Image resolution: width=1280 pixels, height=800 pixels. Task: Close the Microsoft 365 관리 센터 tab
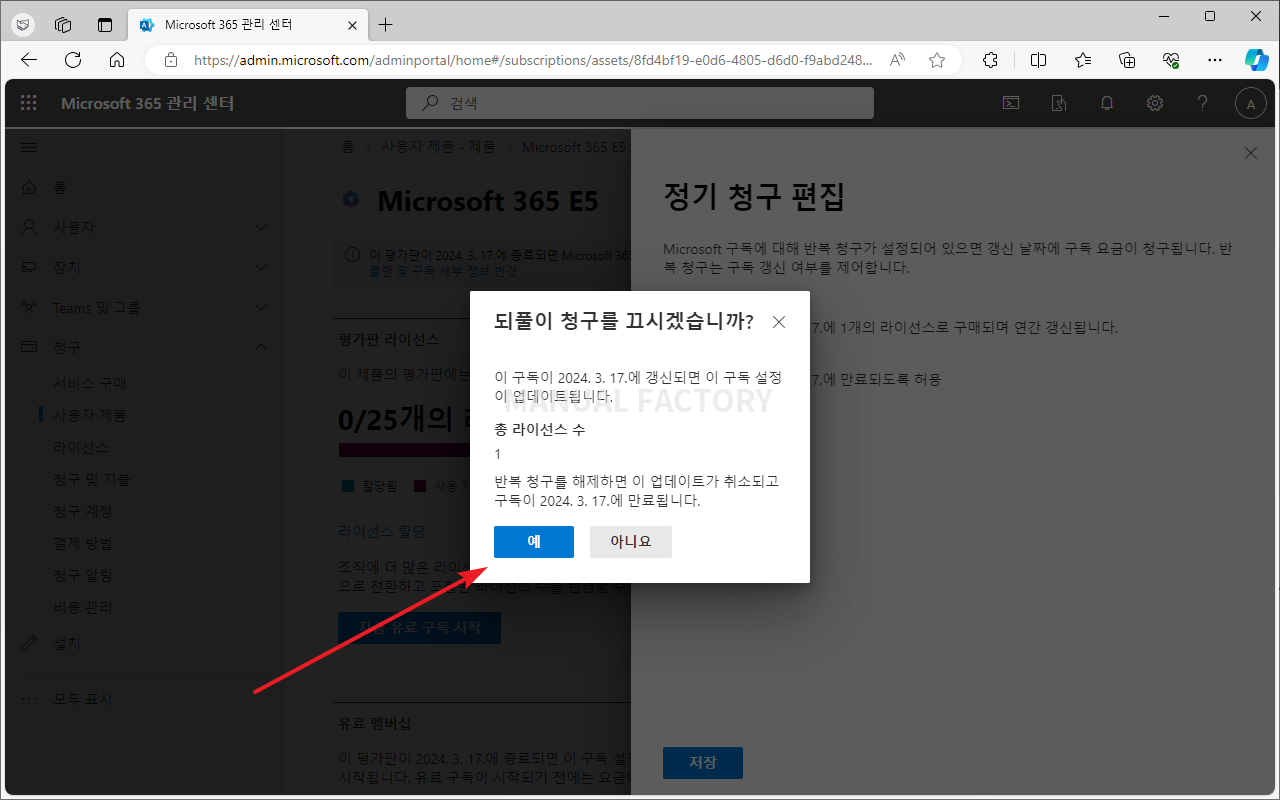coord(352,24)
